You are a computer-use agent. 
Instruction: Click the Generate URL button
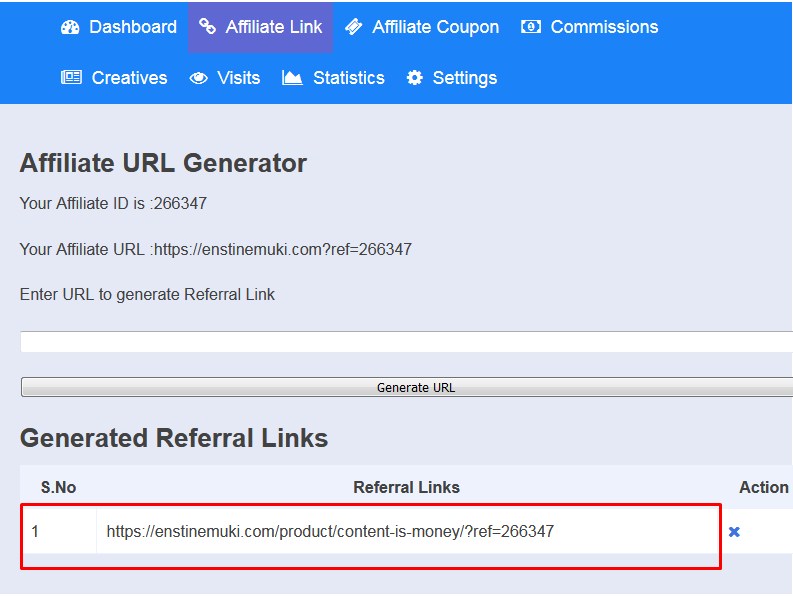click(407, 387)
